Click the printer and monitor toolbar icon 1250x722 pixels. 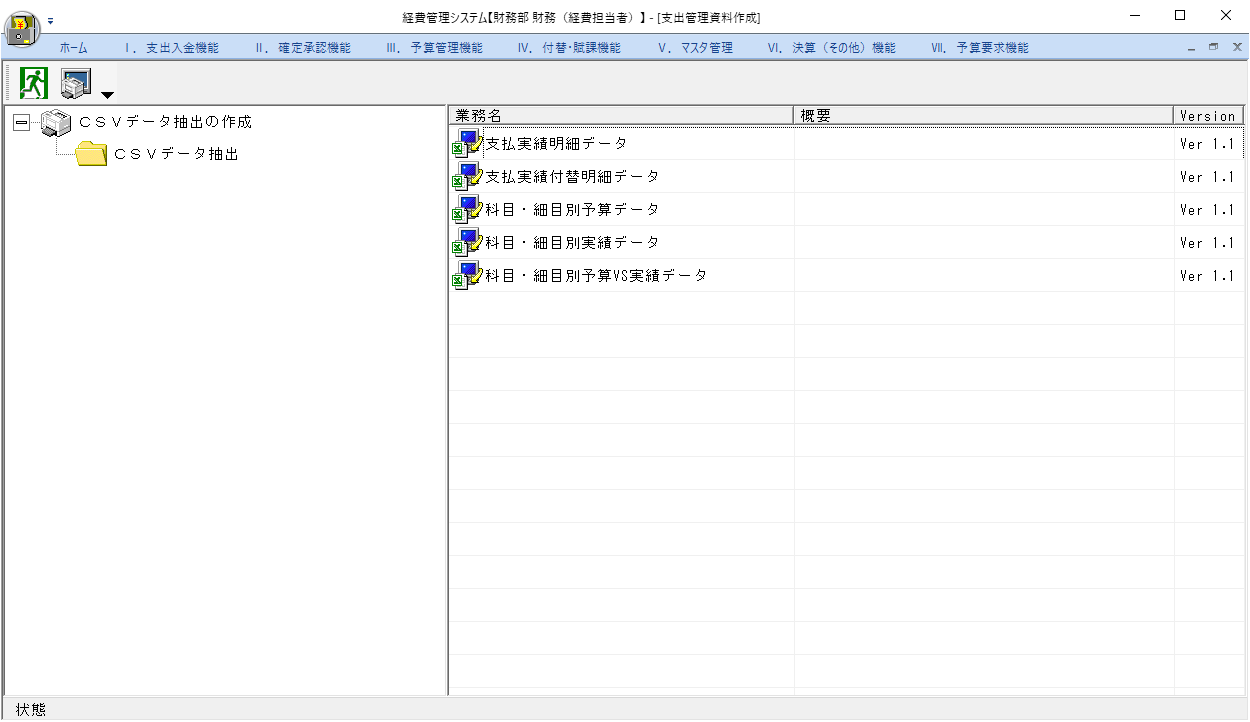[76, 83]
